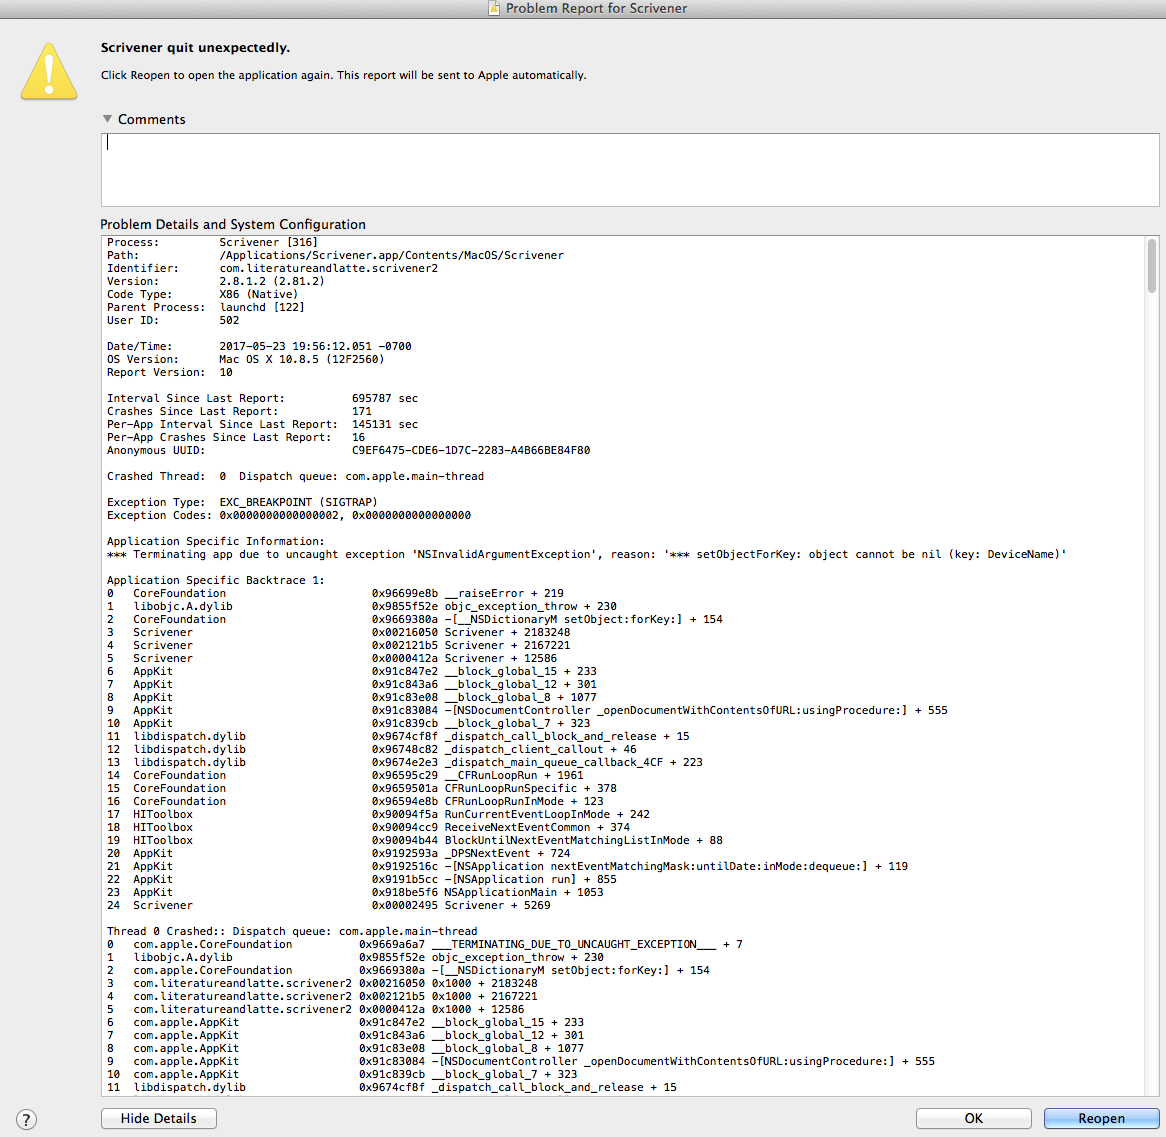Image resolution: width=1166 pixels, height=1137 pixels.
Task: Click Application Specific Backtrace 1 heading
Action: [x=216, y=581]
